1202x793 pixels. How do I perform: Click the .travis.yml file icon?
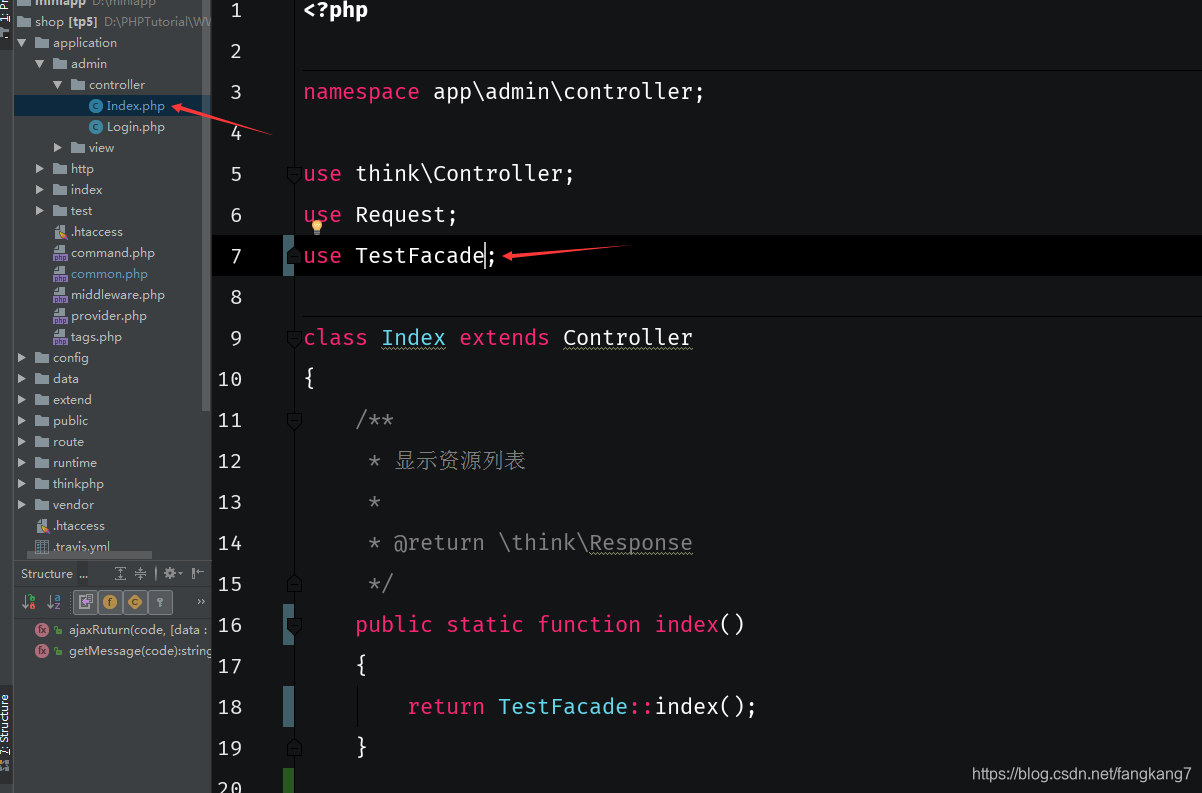[42, 547]
